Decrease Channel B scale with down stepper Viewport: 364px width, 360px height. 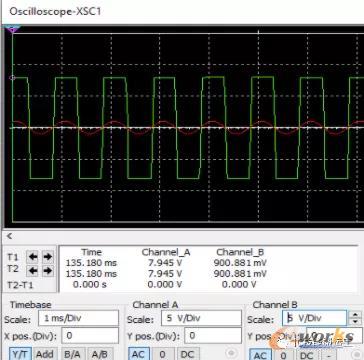coord(356,322)
